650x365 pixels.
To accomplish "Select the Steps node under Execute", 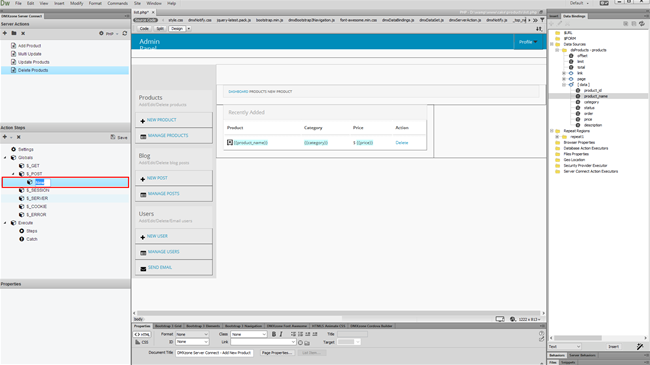I will (x=32, y=231).
